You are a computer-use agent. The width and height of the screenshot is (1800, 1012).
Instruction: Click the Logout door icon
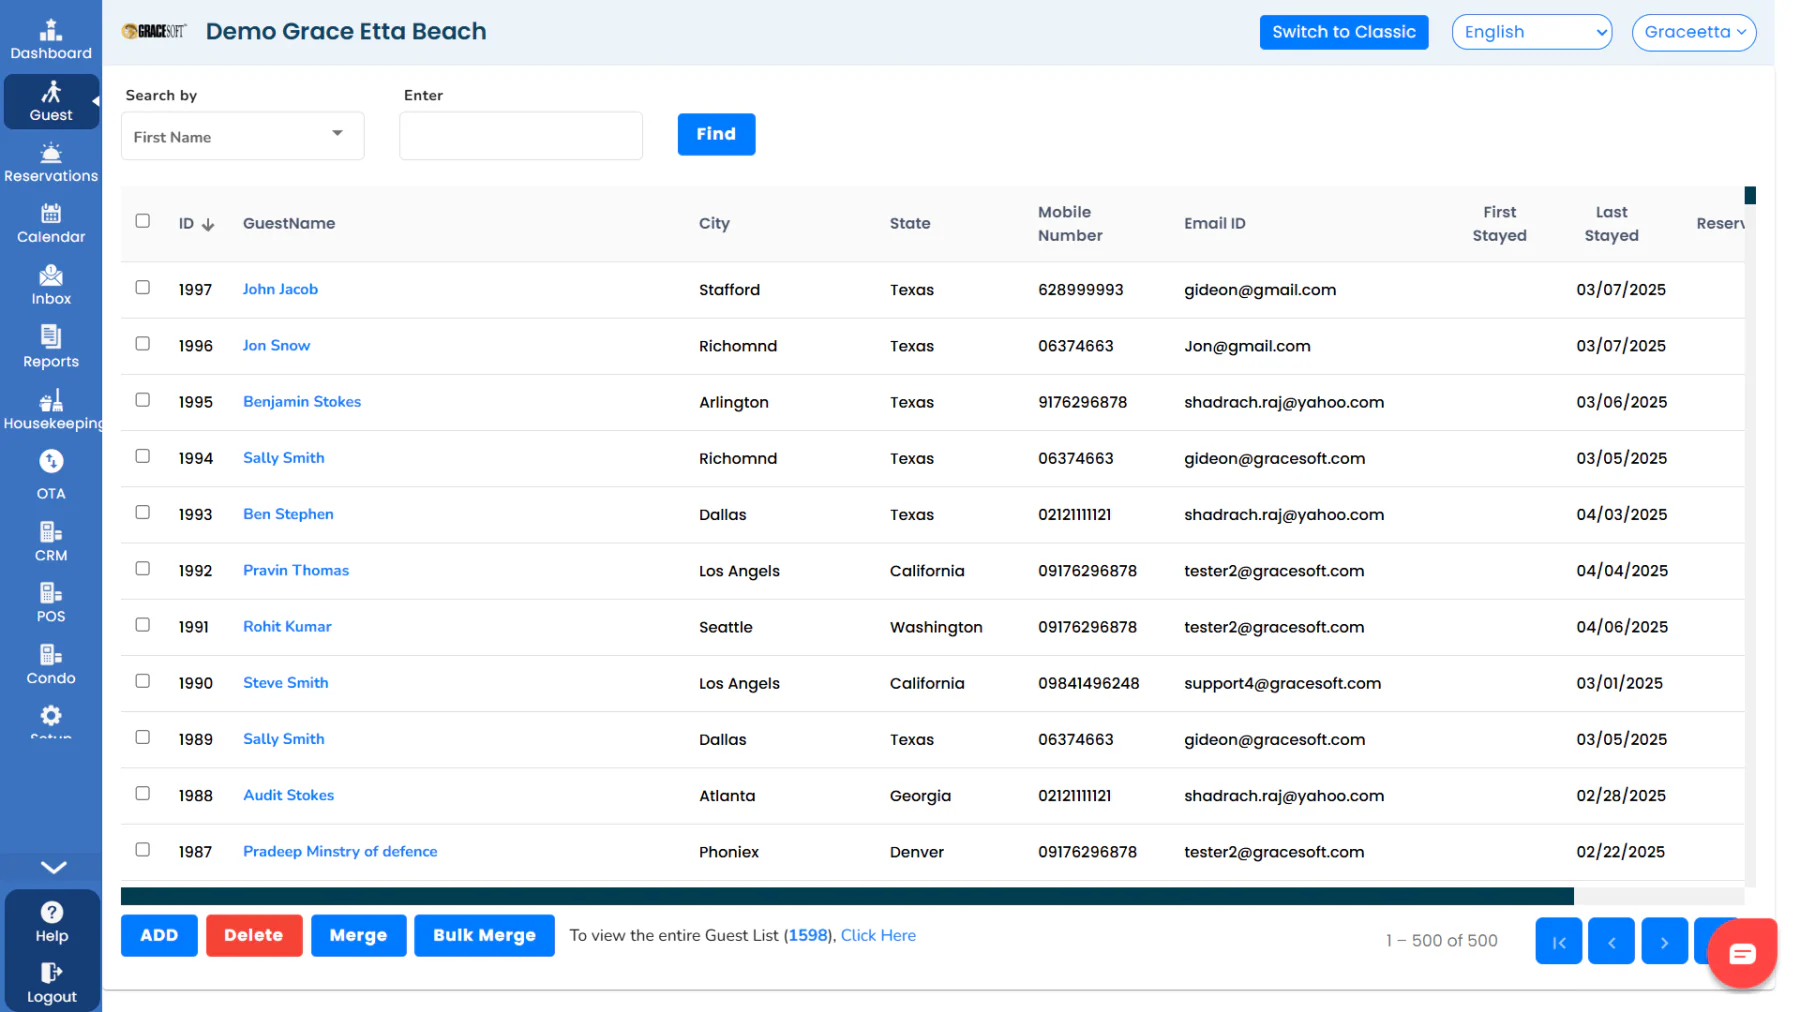(x=52, y=973)
